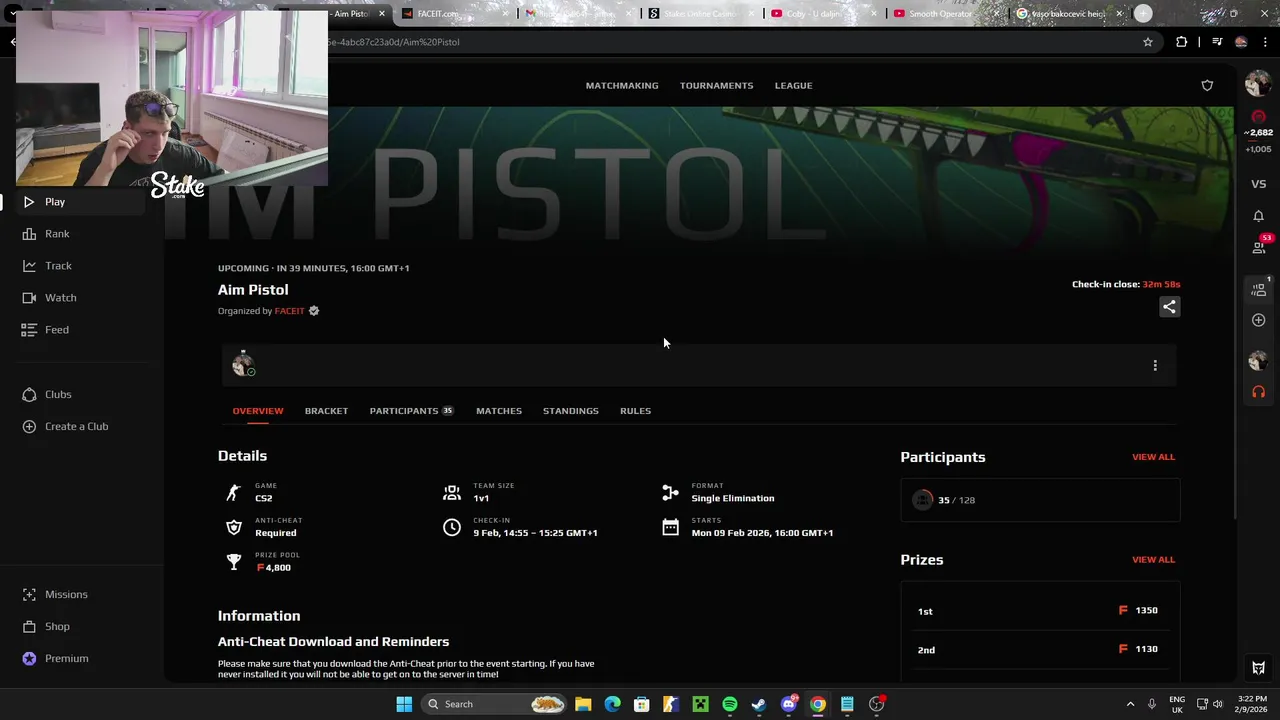The image size is (1280, 720).
Task: Switch to the Stake Online Casino tab
Action: coord(701,14)
